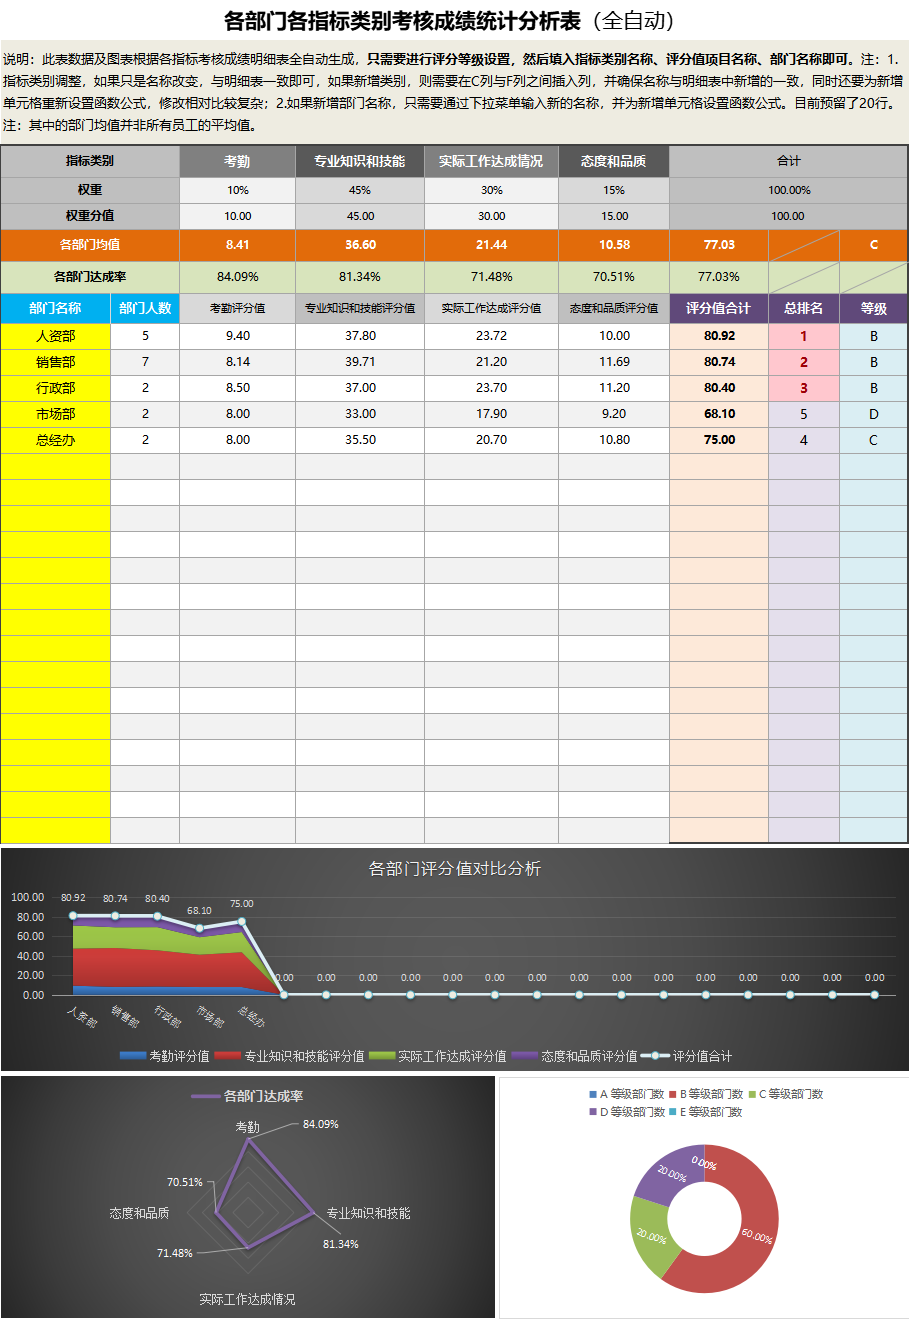This screenshot has width=909, height=1319.
Task: Click the 指标类别 header cell
Action: pos(90,161)
